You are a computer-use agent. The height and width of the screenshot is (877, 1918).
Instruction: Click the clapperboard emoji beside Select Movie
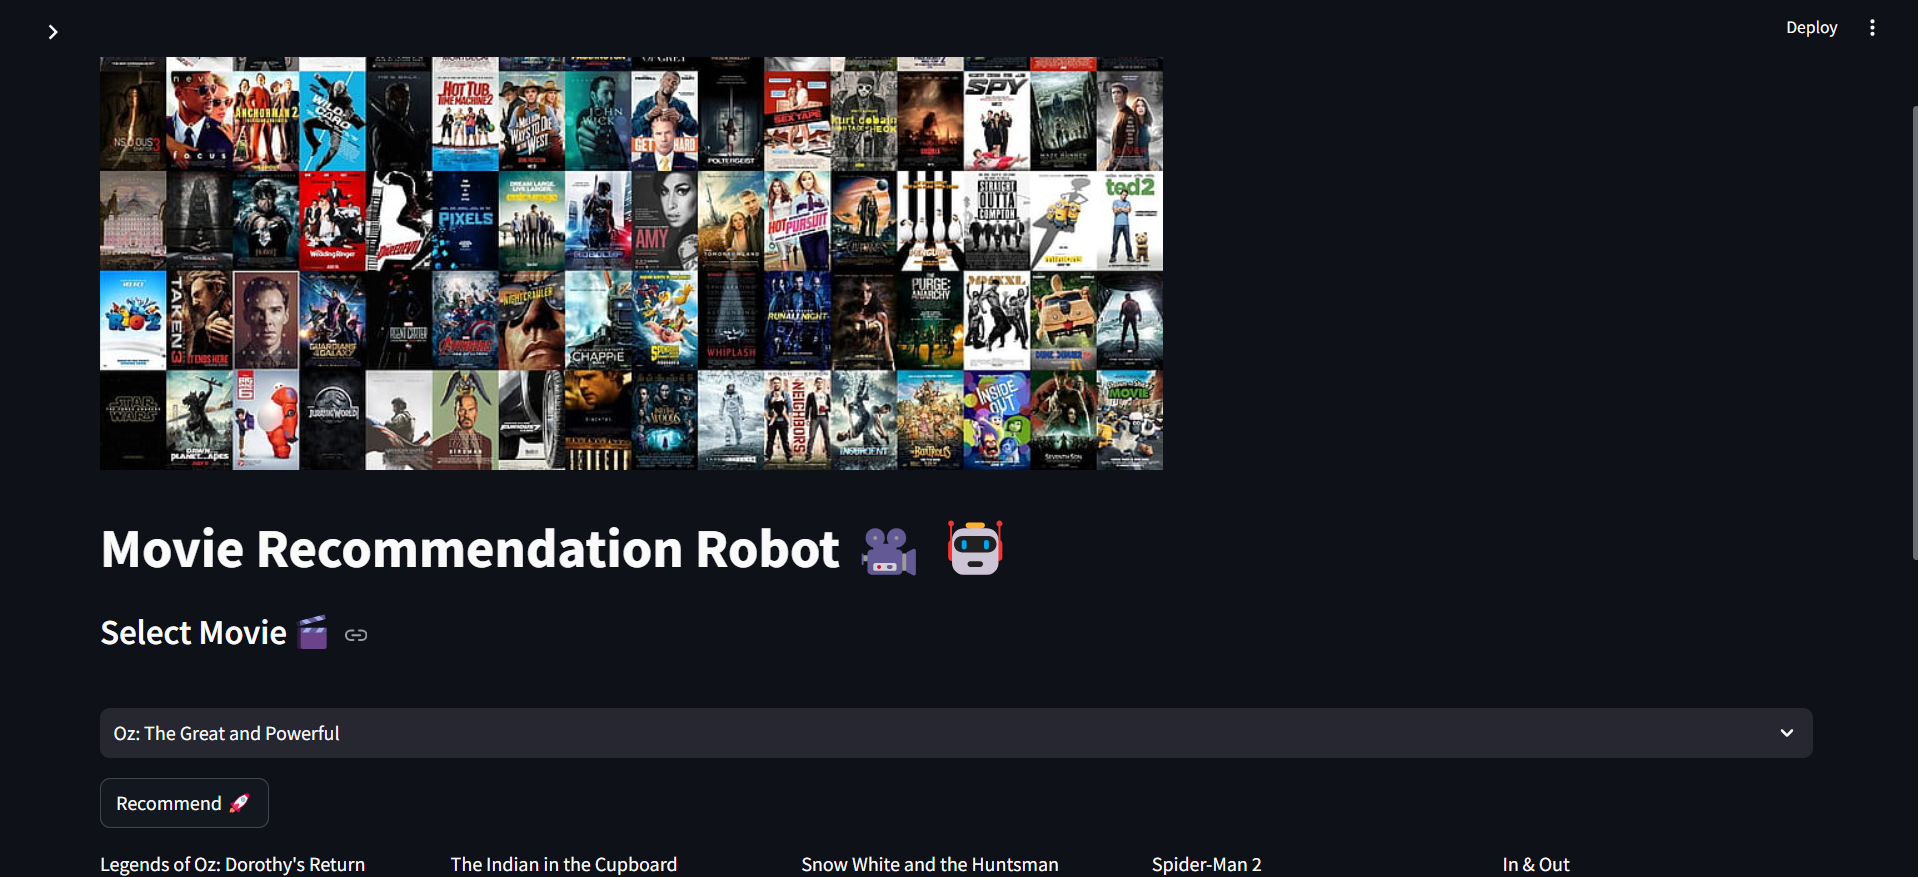pos(313,633)
